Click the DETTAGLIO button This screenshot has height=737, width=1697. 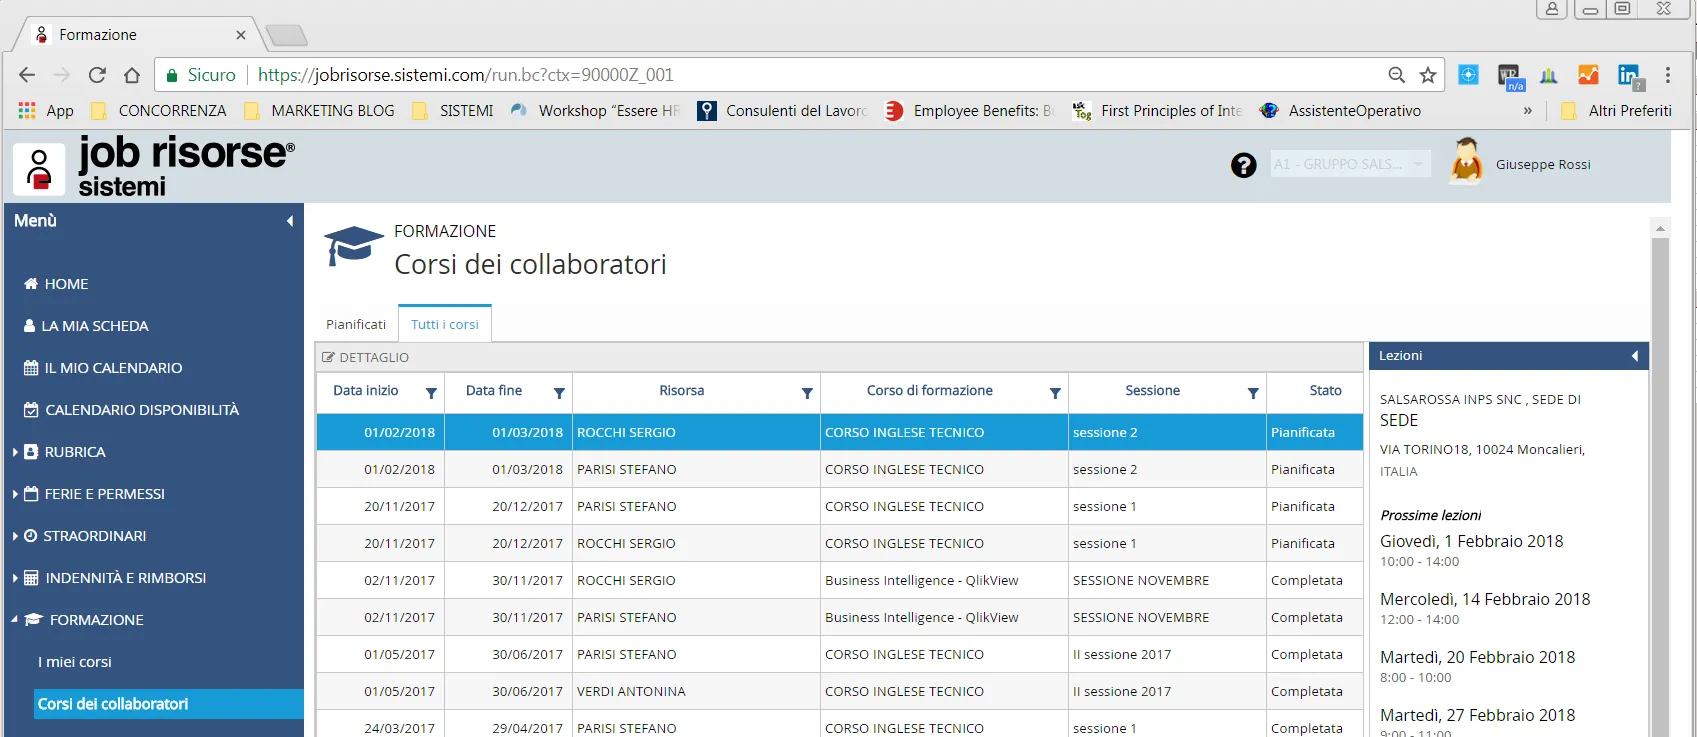tap(366, 357)
